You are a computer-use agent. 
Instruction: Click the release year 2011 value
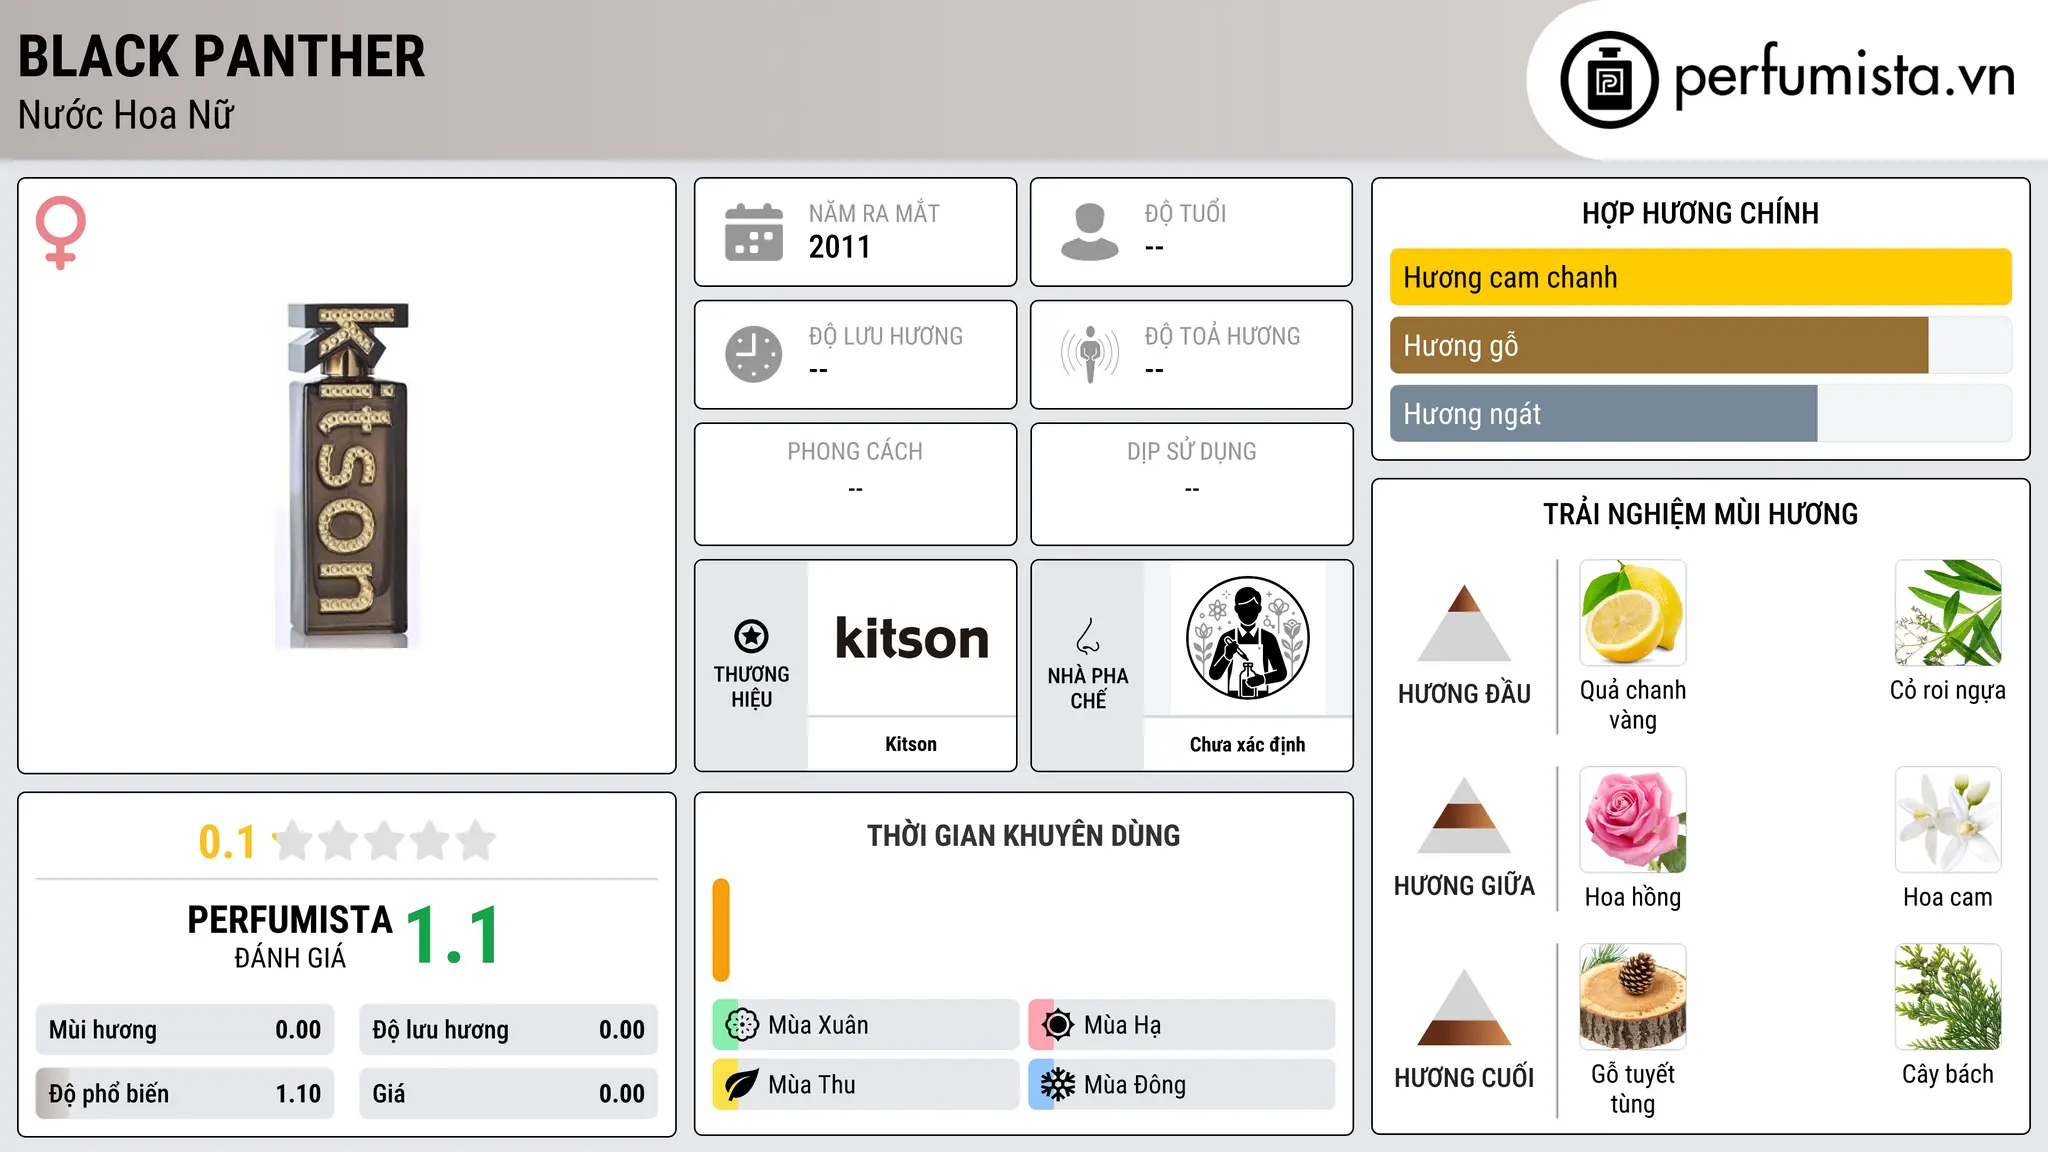coord(839,247)
